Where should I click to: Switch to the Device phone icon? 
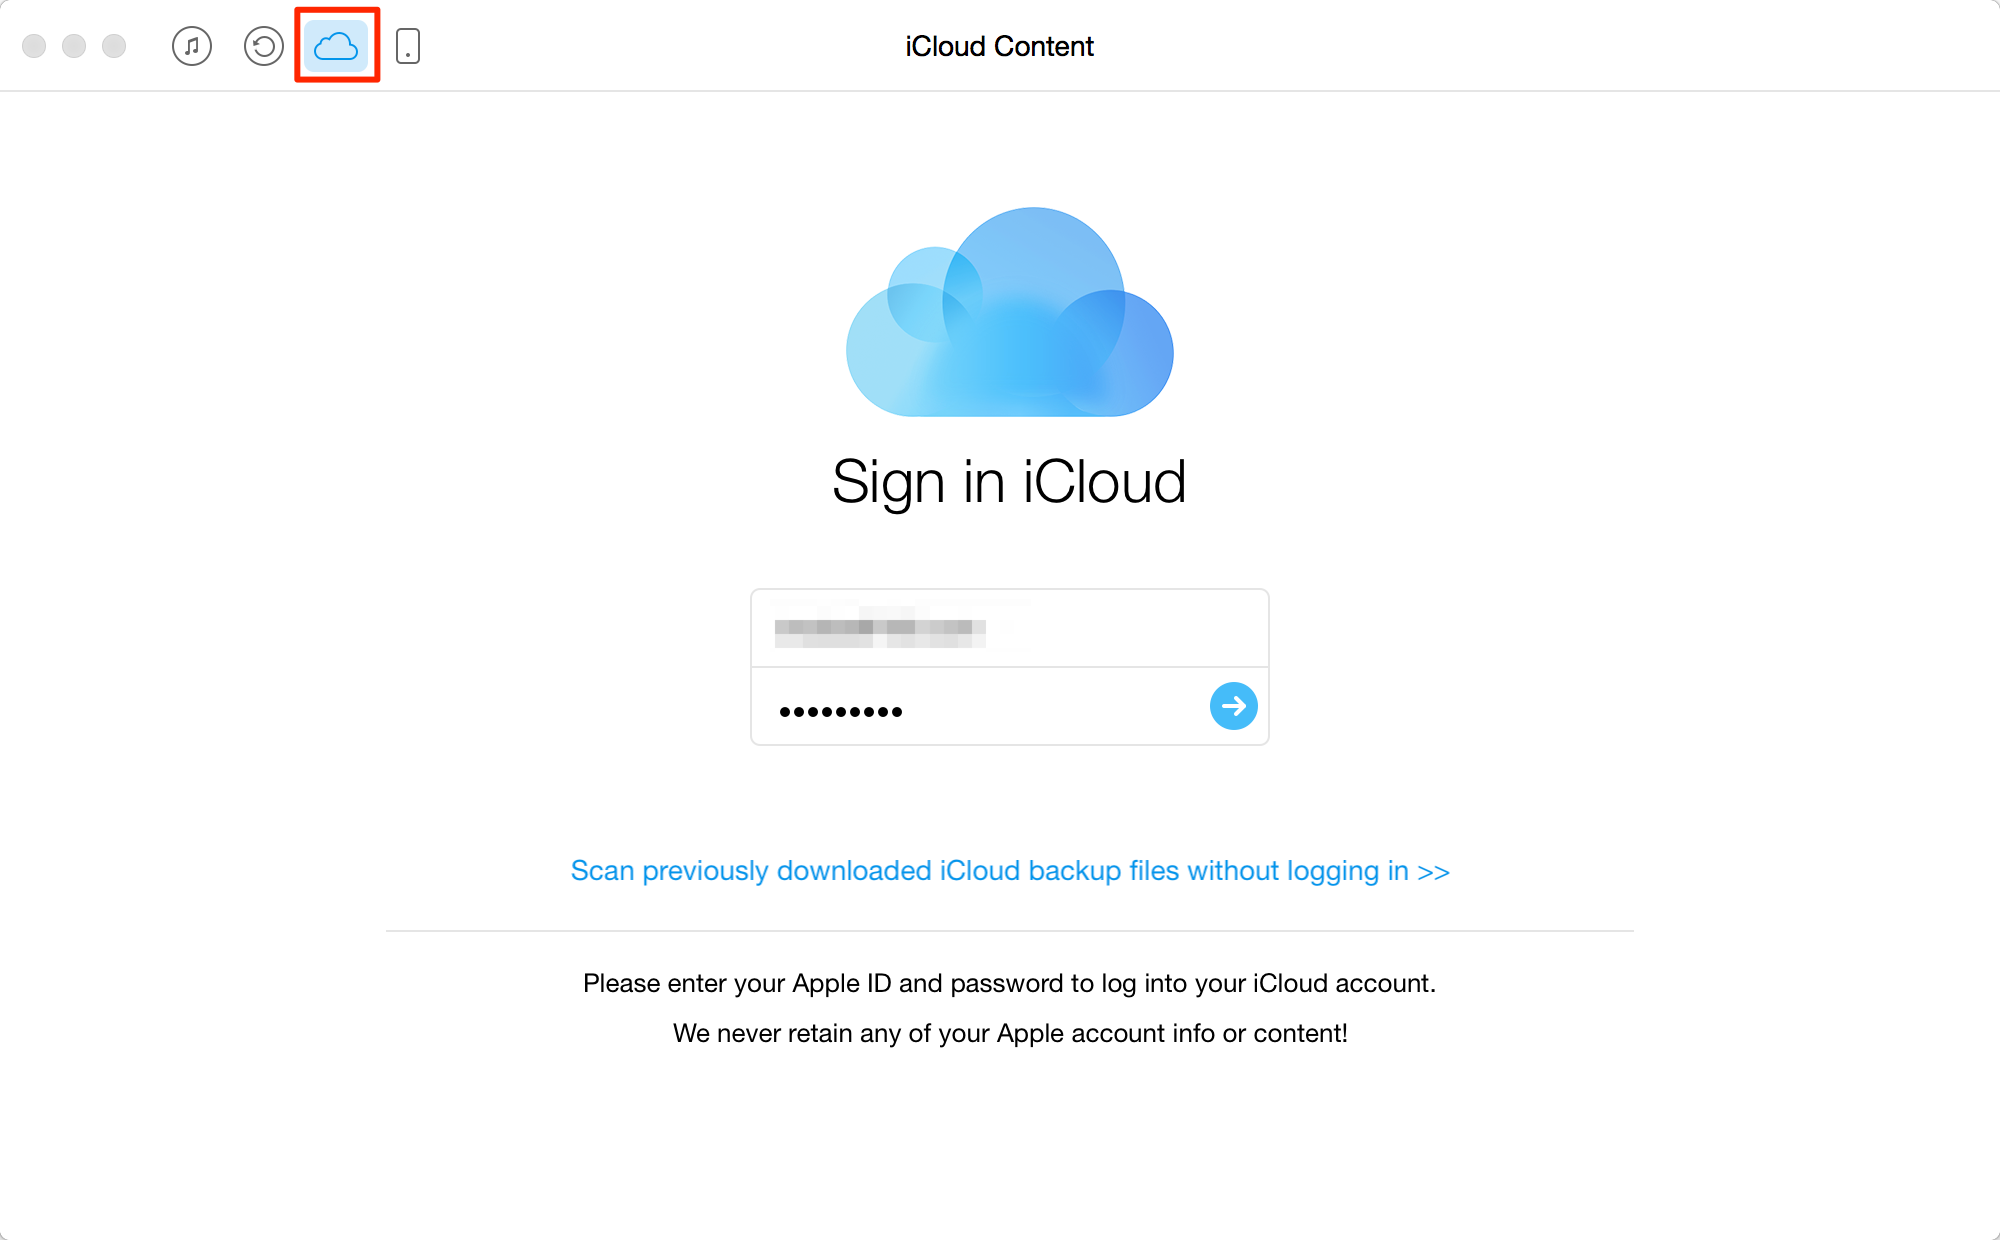point(408,46)
